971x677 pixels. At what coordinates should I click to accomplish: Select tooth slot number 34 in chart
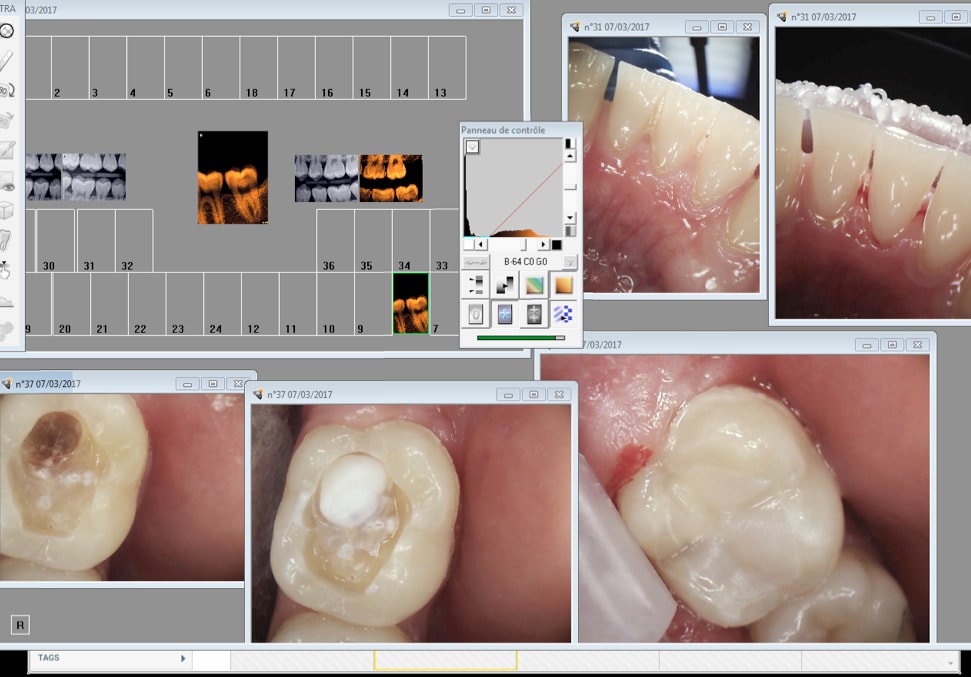(x=404, y=266)
